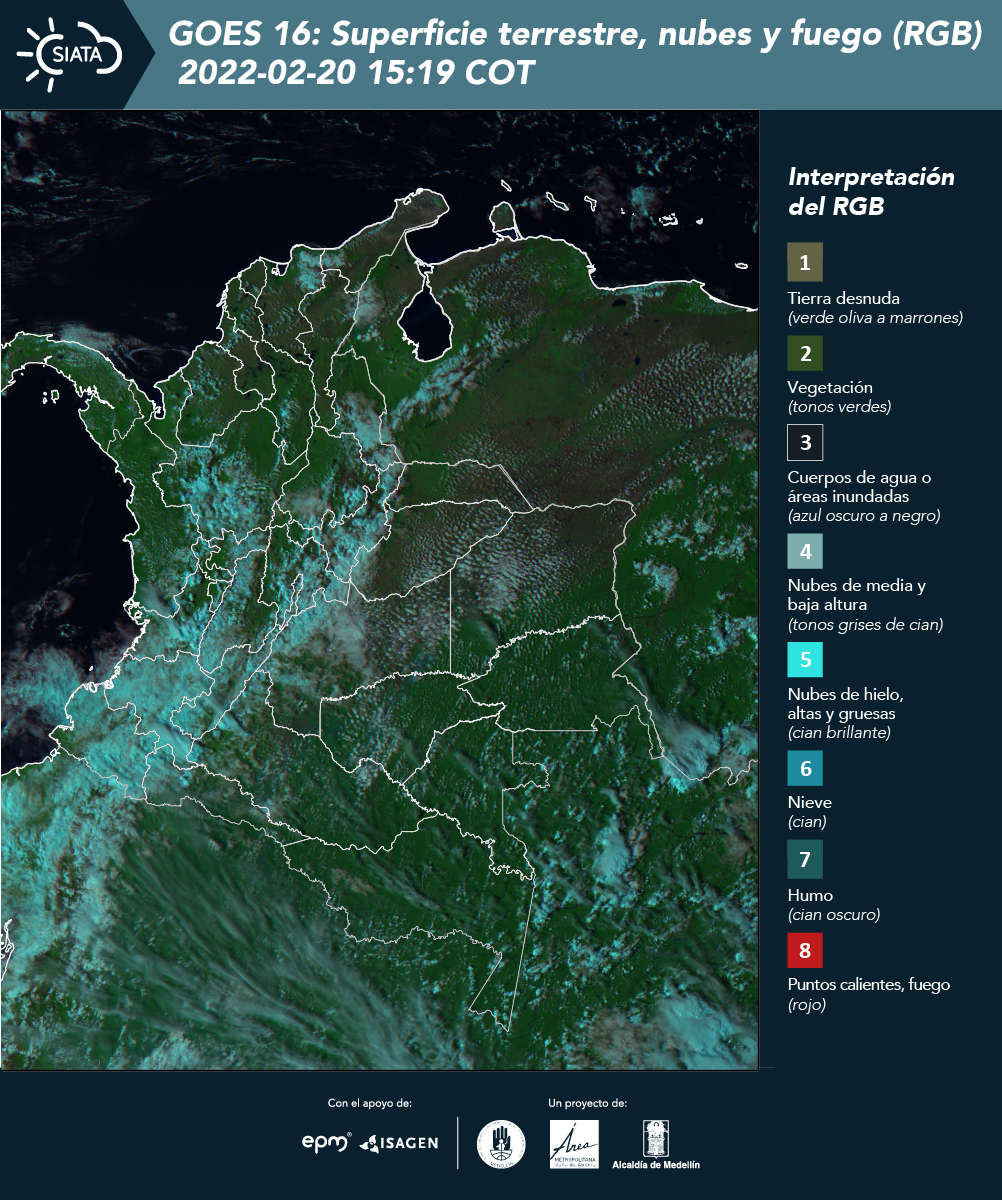Select legend swatch 8 for hot spots

(x=805, y=949)
